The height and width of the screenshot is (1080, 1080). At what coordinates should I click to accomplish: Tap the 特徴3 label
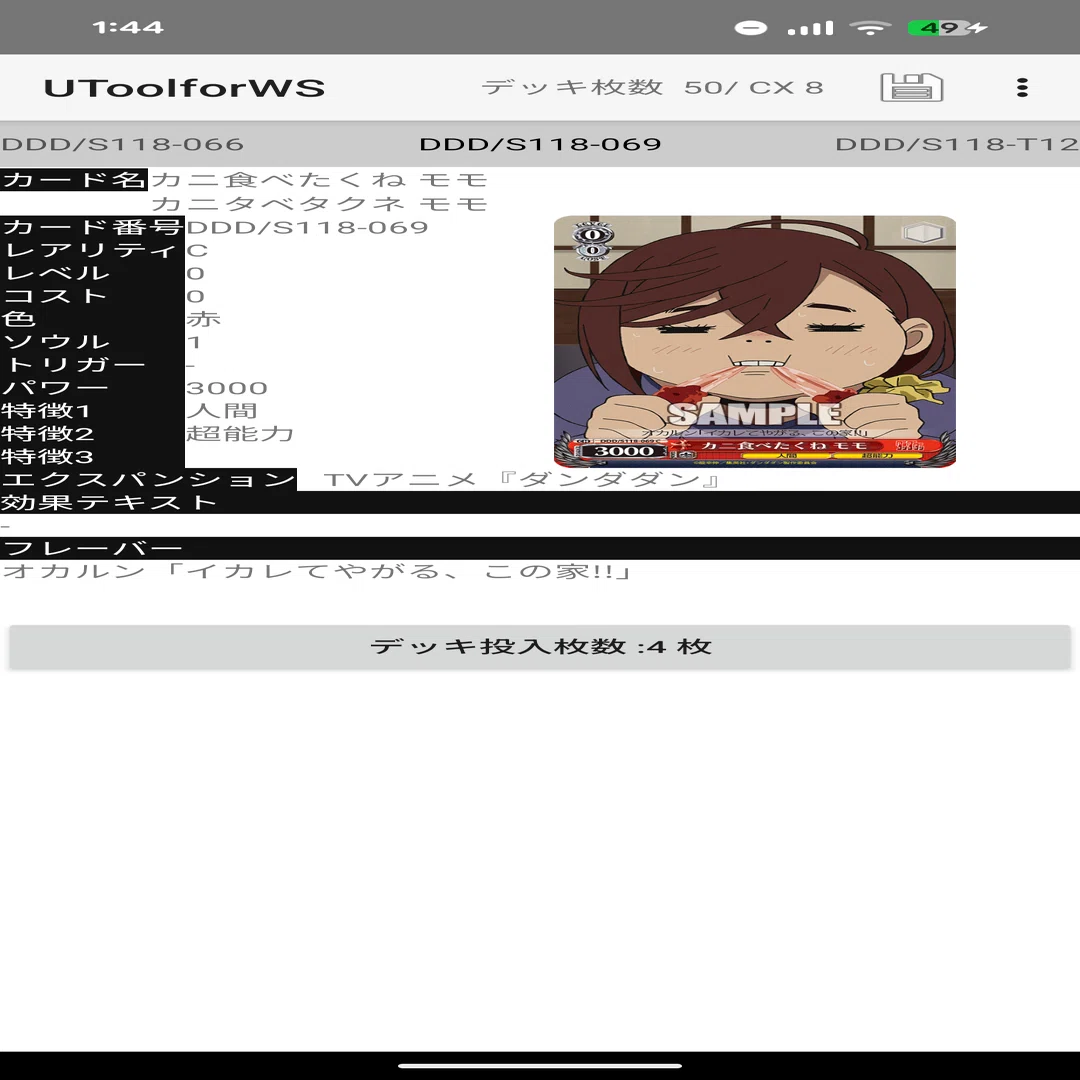coord(92,456)
